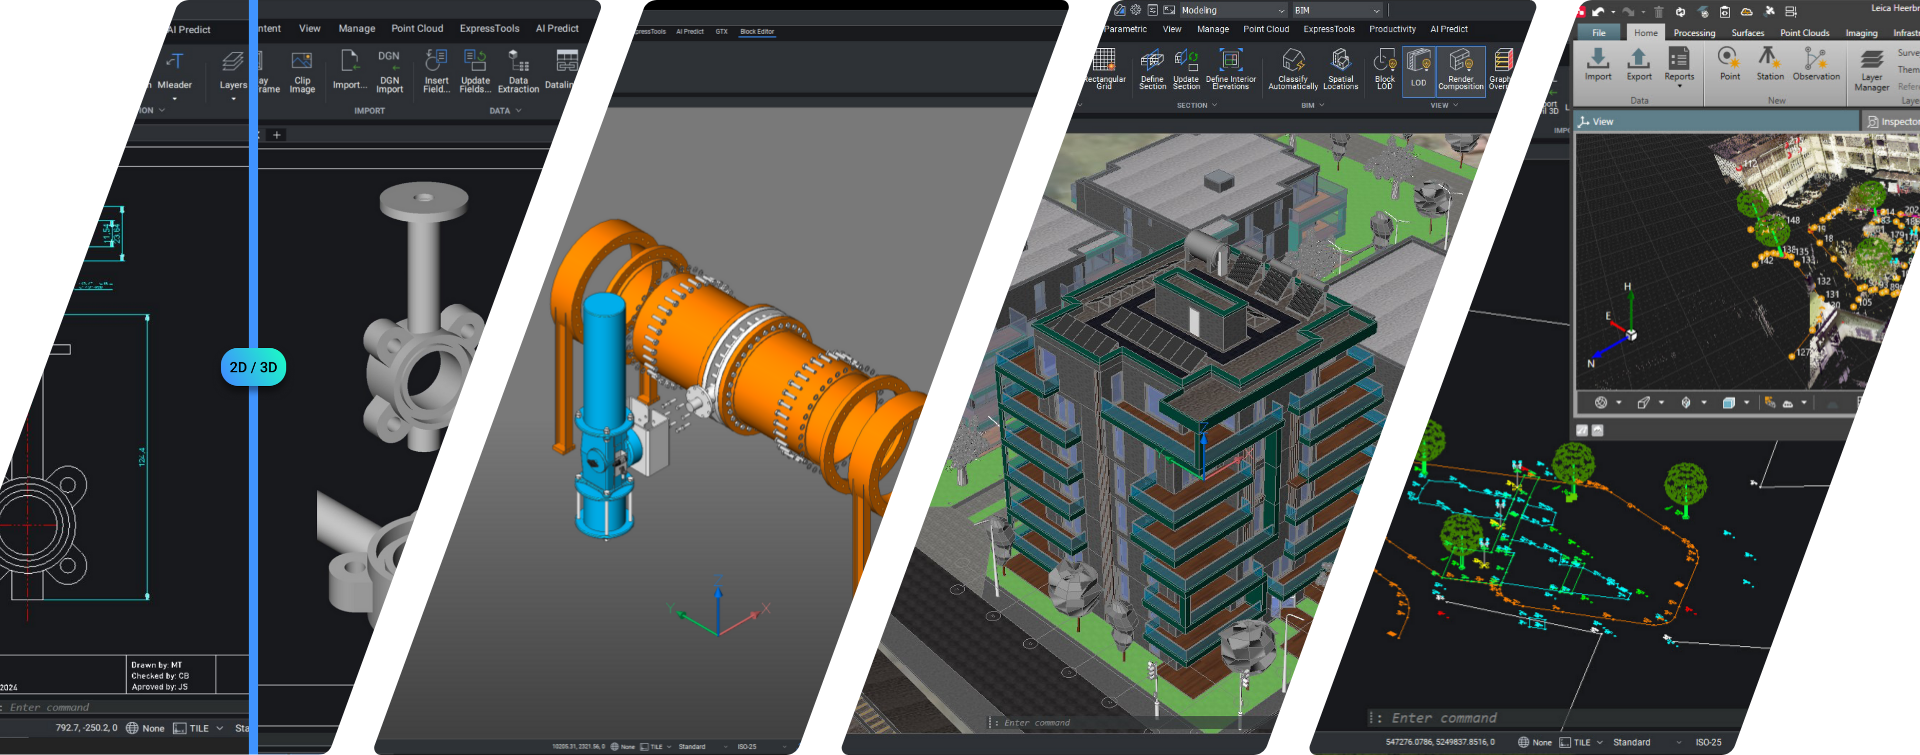Create a new Station

[x=1770, y=65]
